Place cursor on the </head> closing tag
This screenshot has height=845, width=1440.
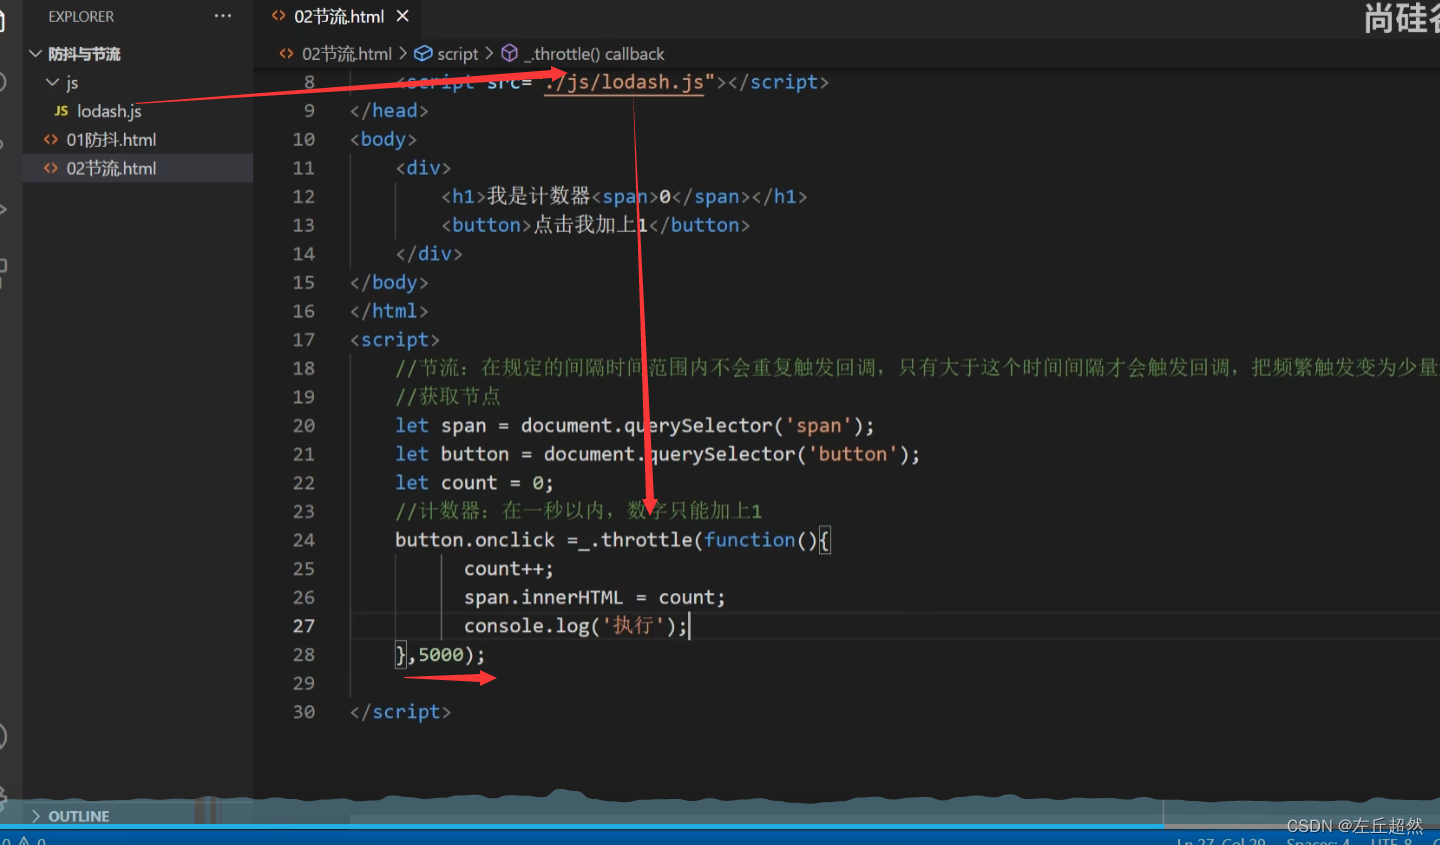(389, 111)
